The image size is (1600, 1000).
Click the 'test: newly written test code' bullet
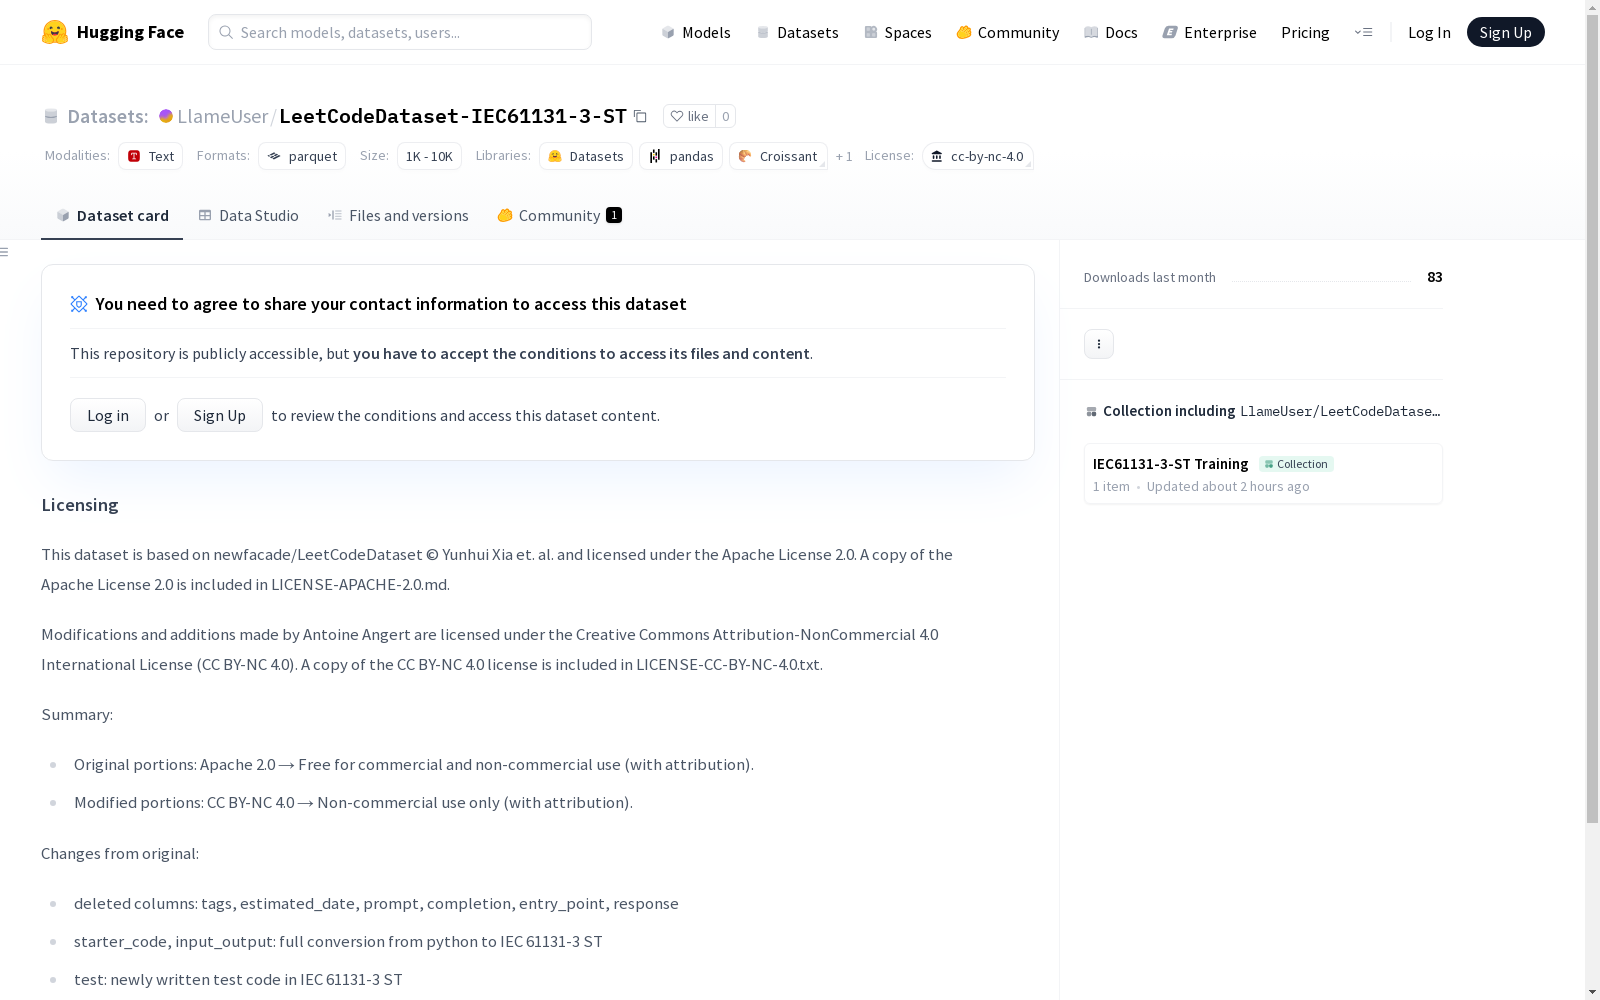click(238, 979)
